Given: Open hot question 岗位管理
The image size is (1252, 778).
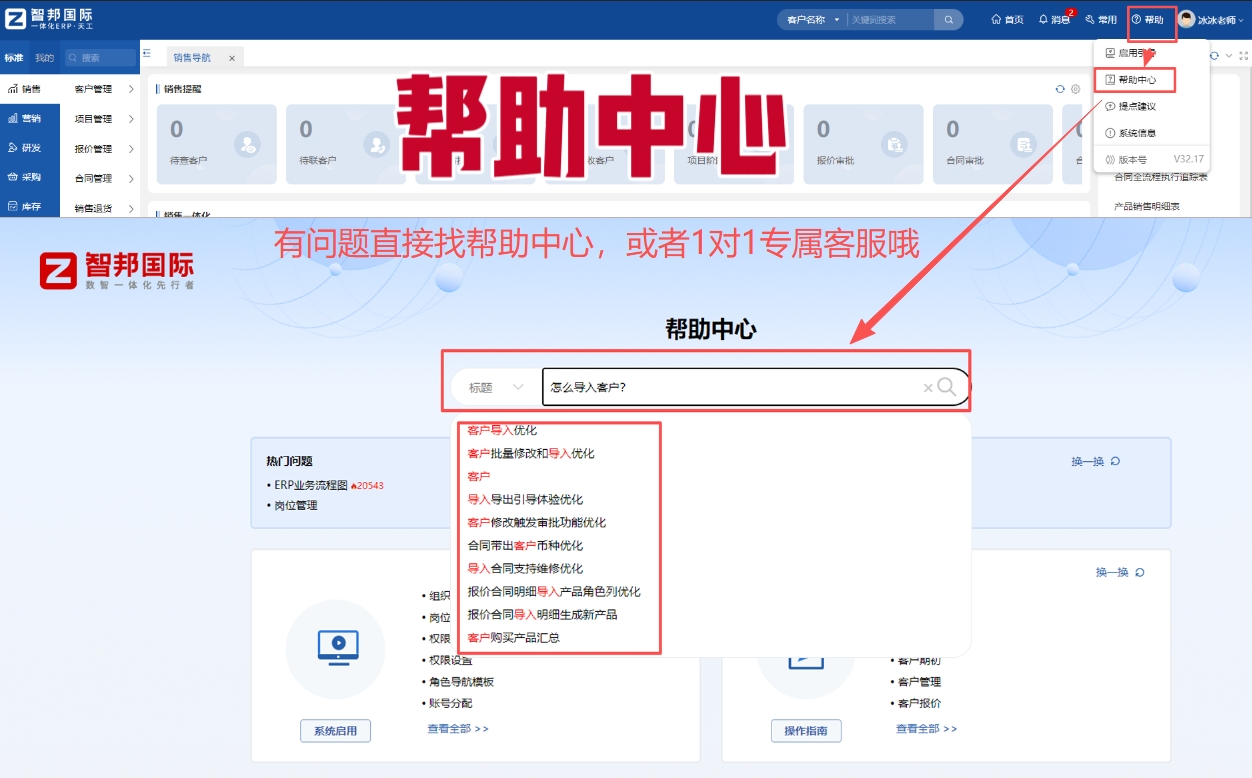Looking at the screenshot, I should [296, 505].
